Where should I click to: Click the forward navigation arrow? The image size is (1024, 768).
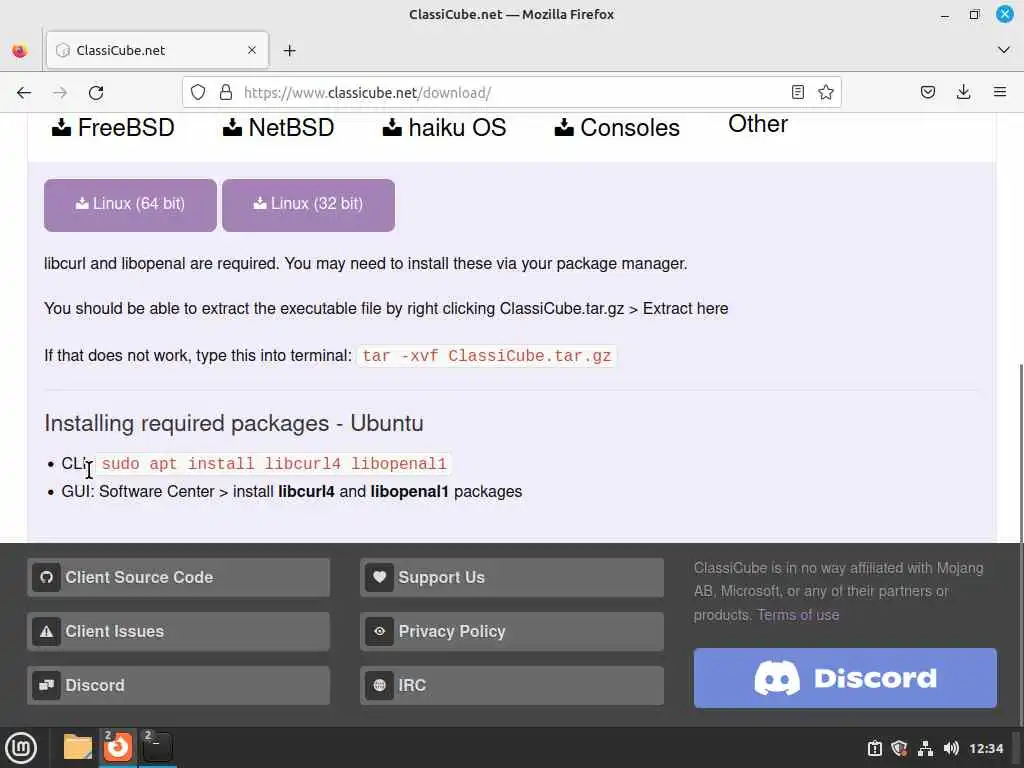coord(60,93)
